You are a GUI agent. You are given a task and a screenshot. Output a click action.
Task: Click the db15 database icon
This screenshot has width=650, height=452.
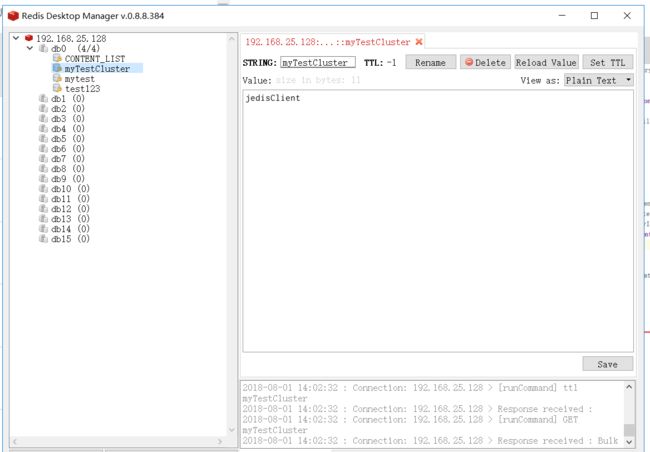43,239
